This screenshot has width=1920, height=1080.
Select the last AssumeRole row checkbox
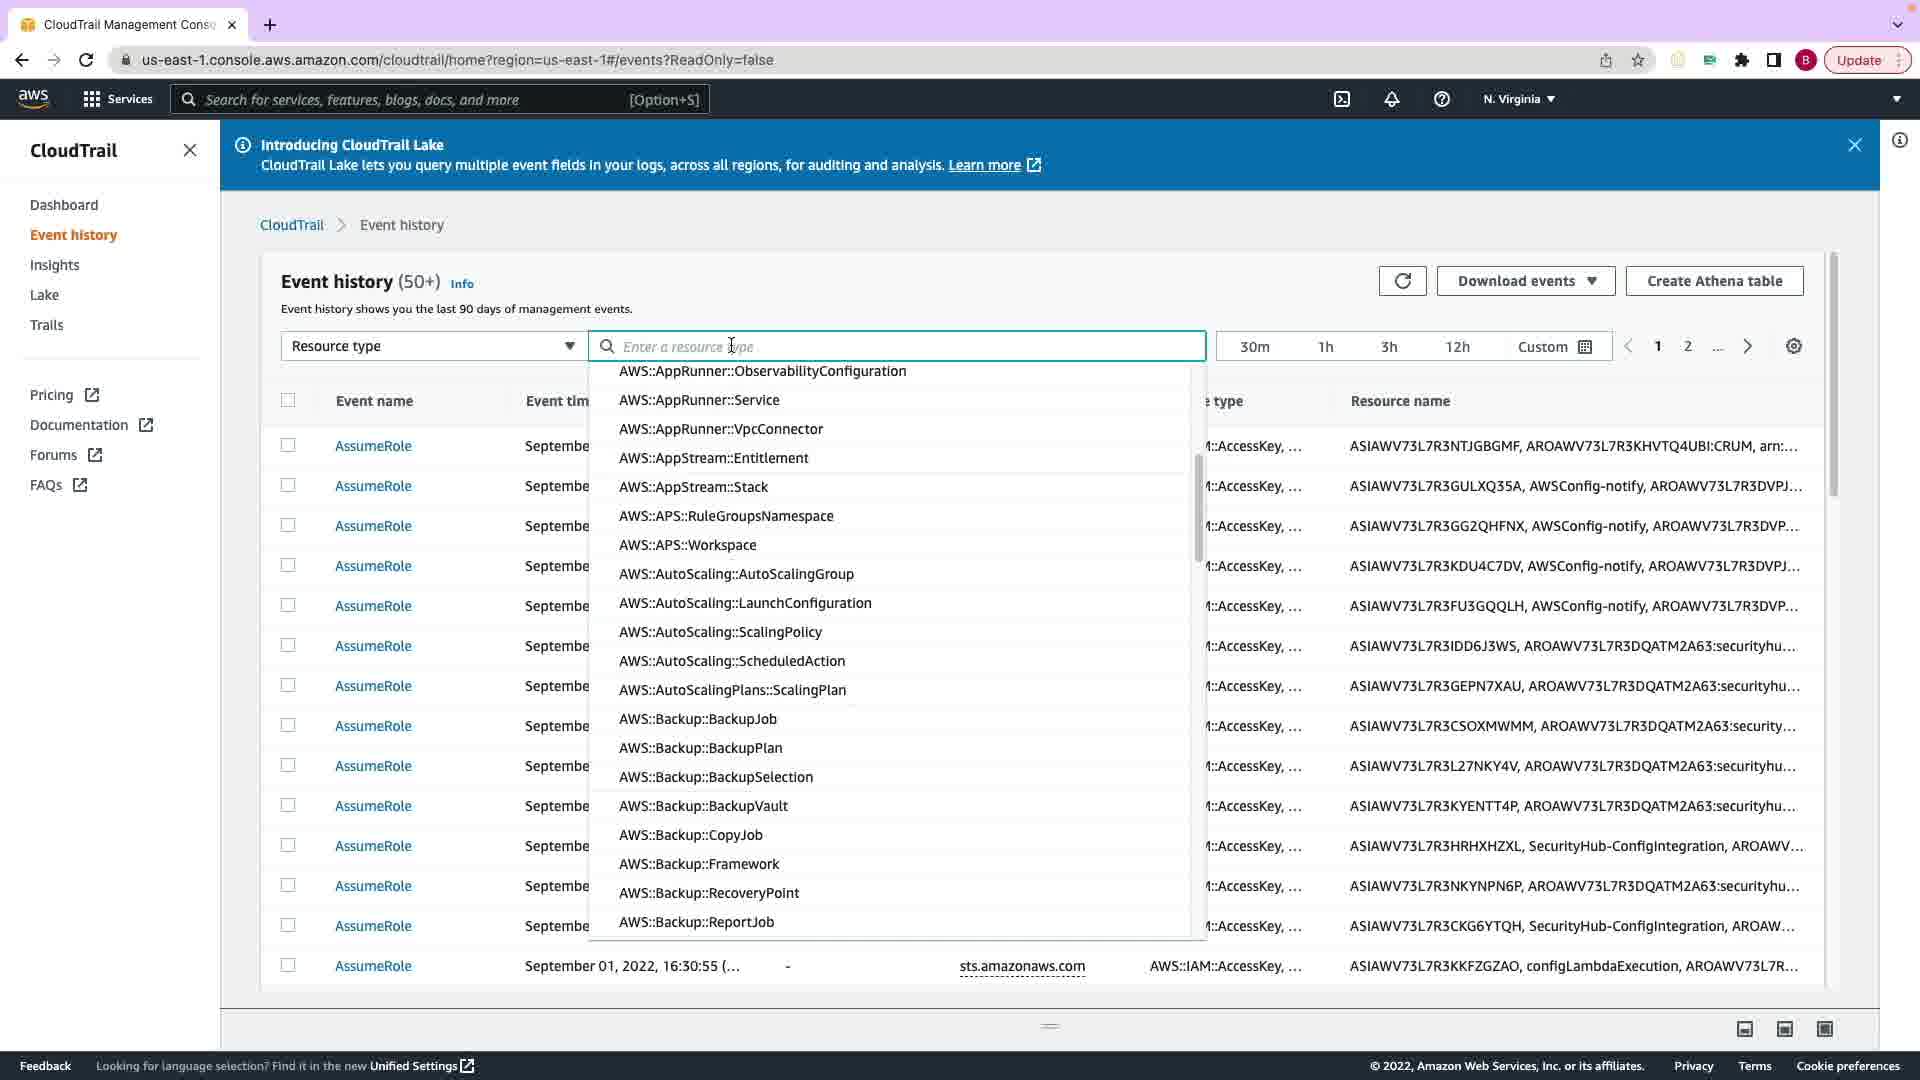pyautogui.click(x=288, y=965)
